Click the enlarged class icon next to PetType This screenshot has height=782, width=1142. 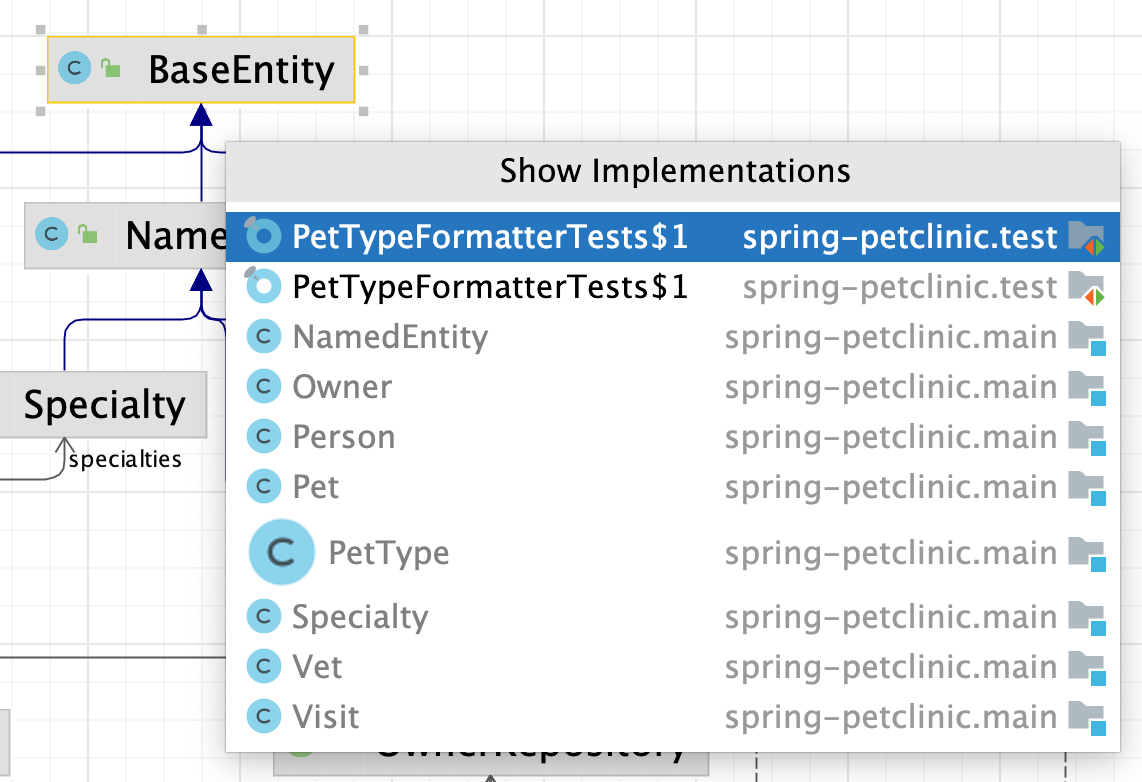tap(281, 551)
